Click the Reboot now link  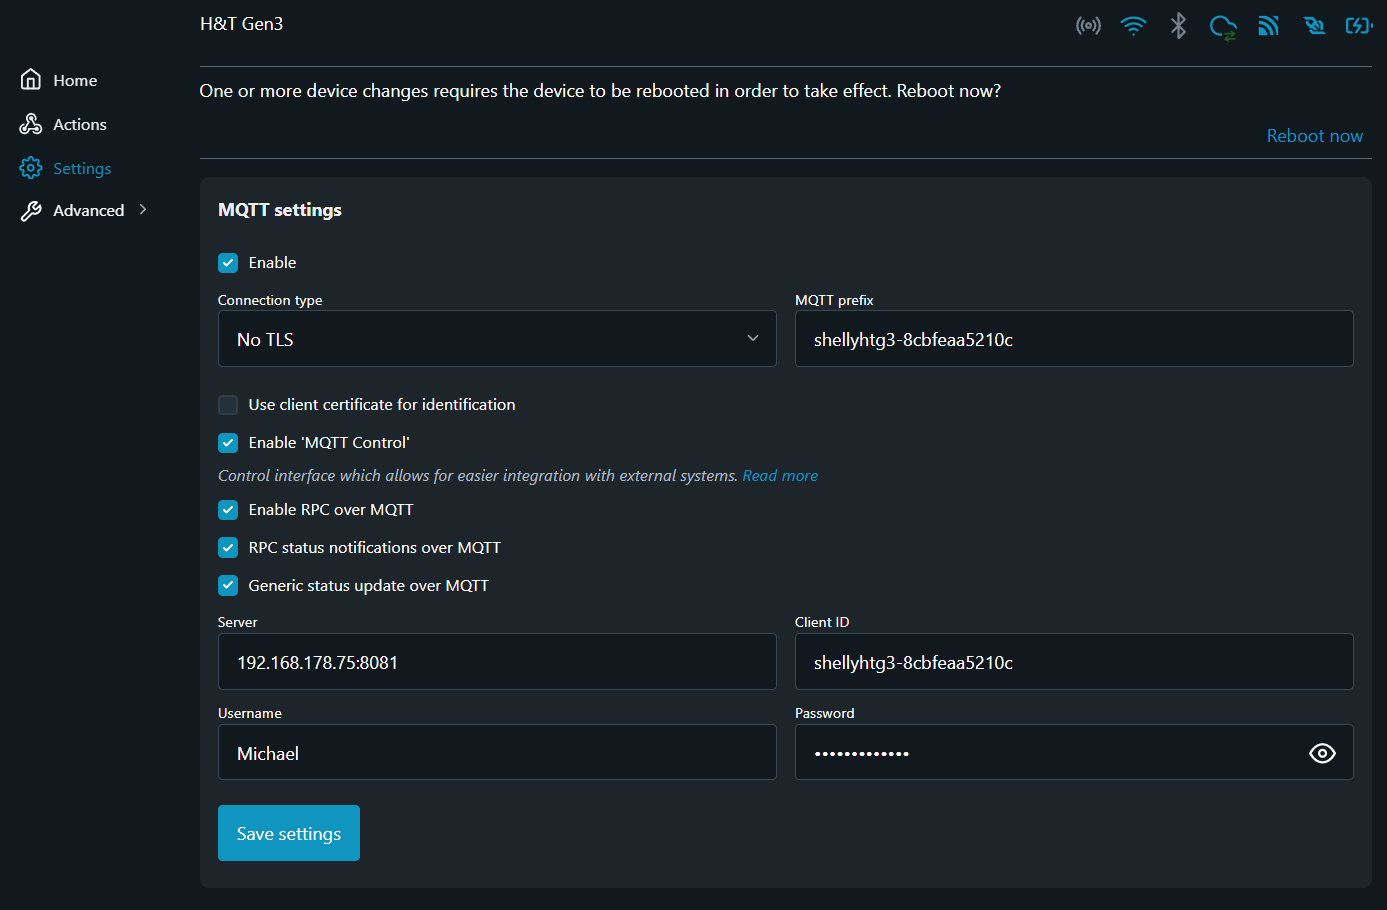point(1314,136)
